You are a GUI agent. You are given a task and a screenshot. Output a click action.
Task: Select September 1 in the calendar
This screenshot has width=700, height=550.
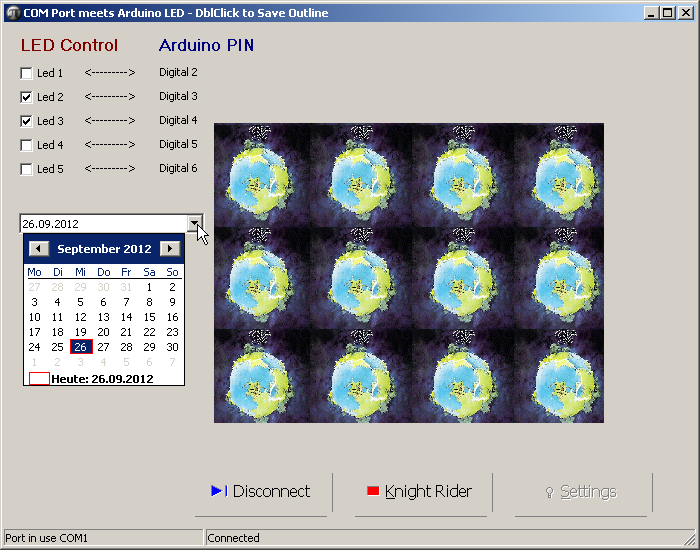click(x=150, y=287)
